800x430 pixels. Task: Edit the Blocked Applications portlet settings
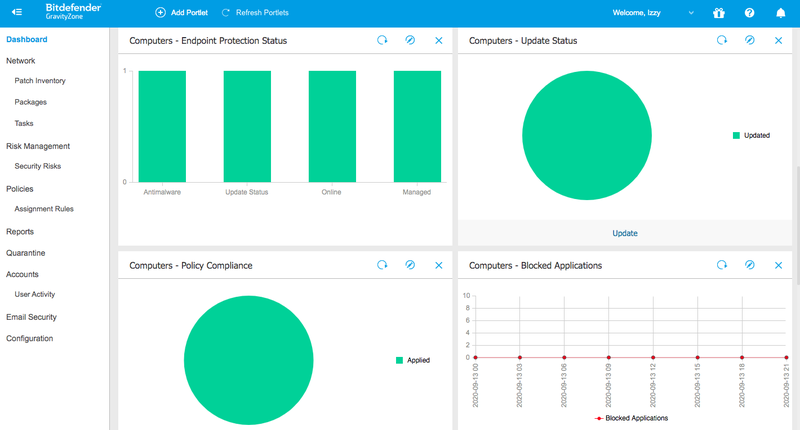(x=749, y=265)
